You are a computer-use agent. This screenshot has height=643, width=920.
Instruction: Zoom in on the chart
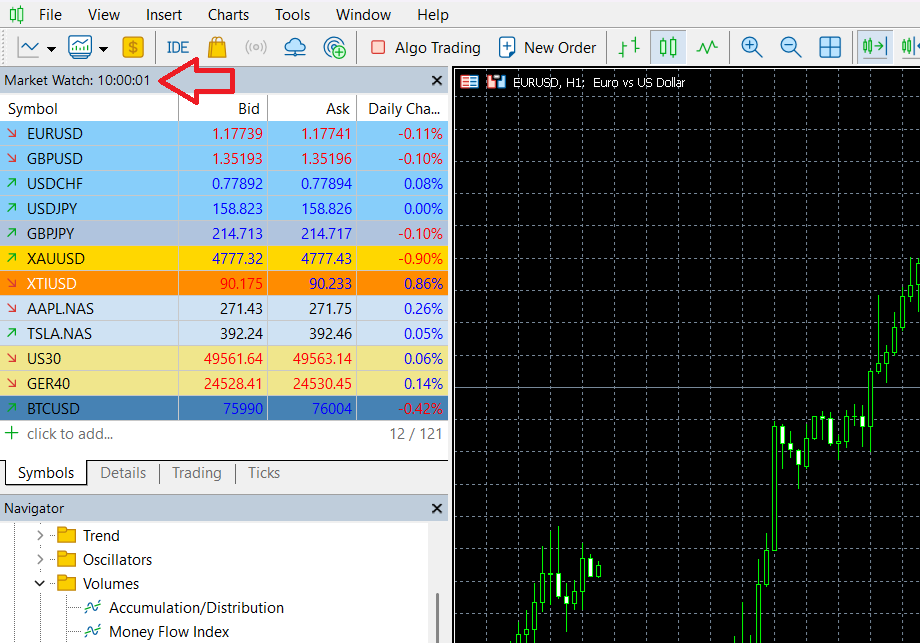tap(752, 47)
